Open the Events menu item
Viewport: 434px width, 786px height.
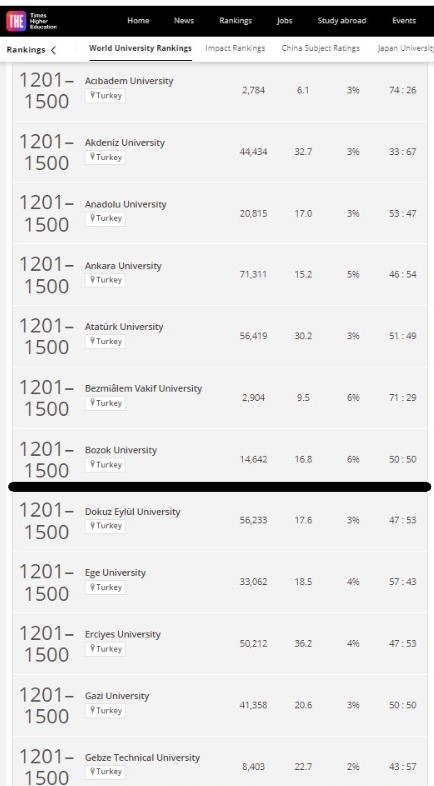[x=404, y=21]
